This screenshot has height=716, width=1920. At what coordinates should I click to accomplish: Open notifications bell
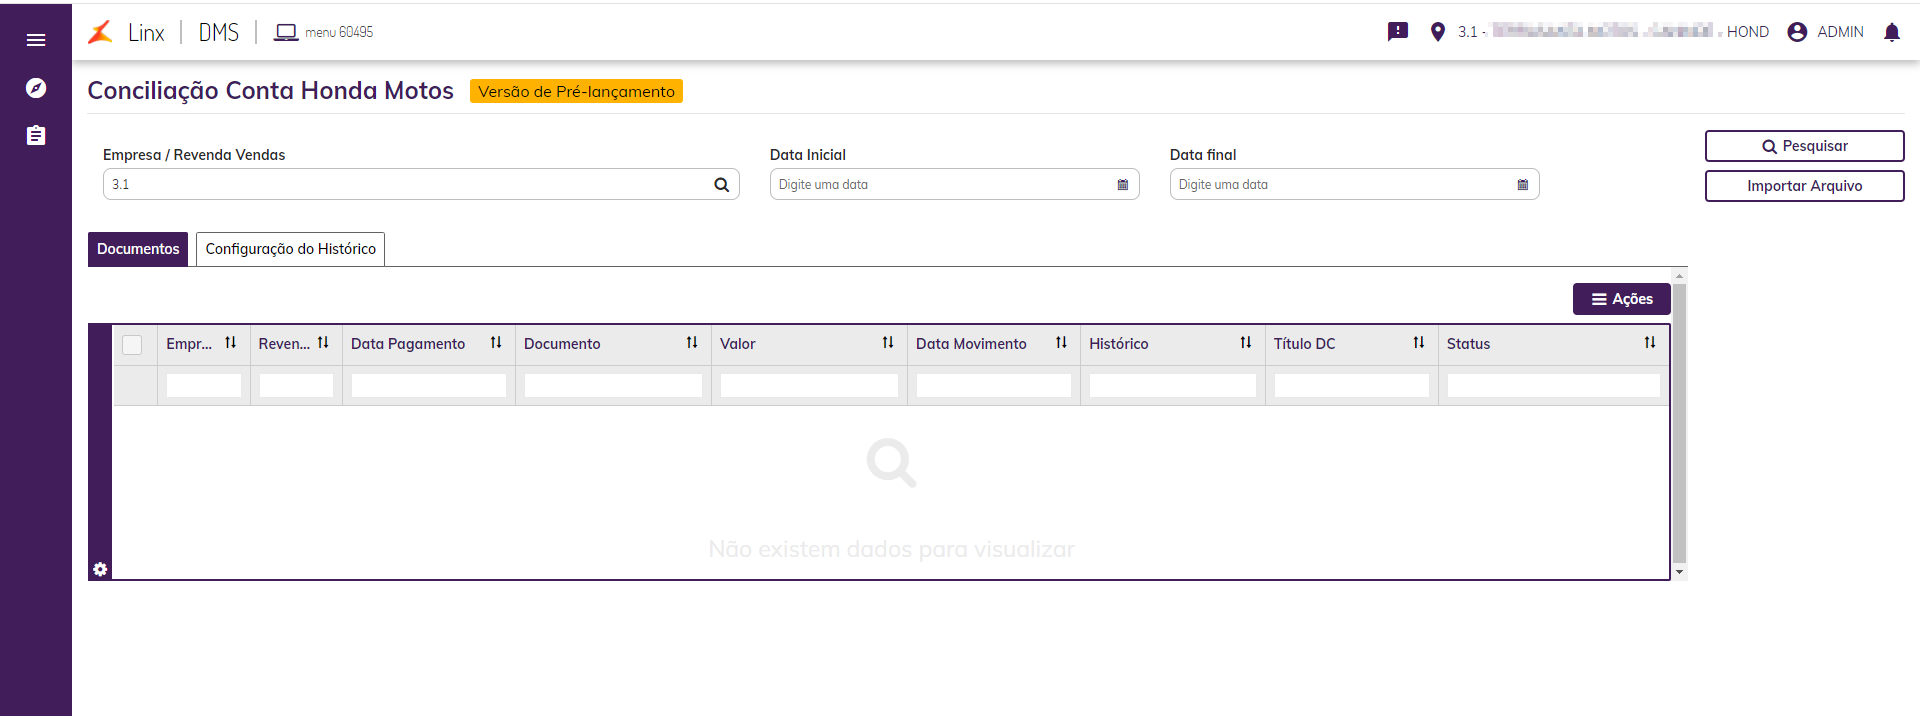click(1891, 32)
